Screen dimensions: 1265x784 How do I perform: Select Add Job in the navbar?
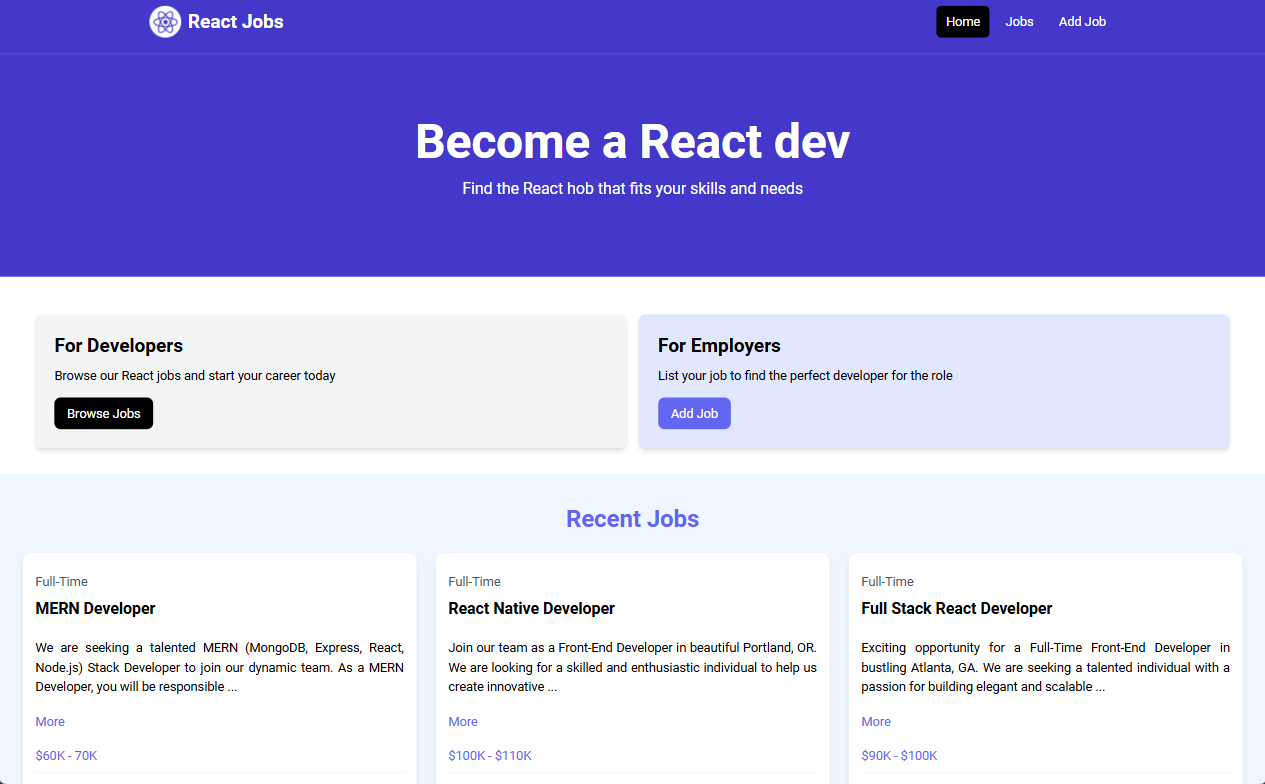pyautogui.click(x=1082, y=22)
